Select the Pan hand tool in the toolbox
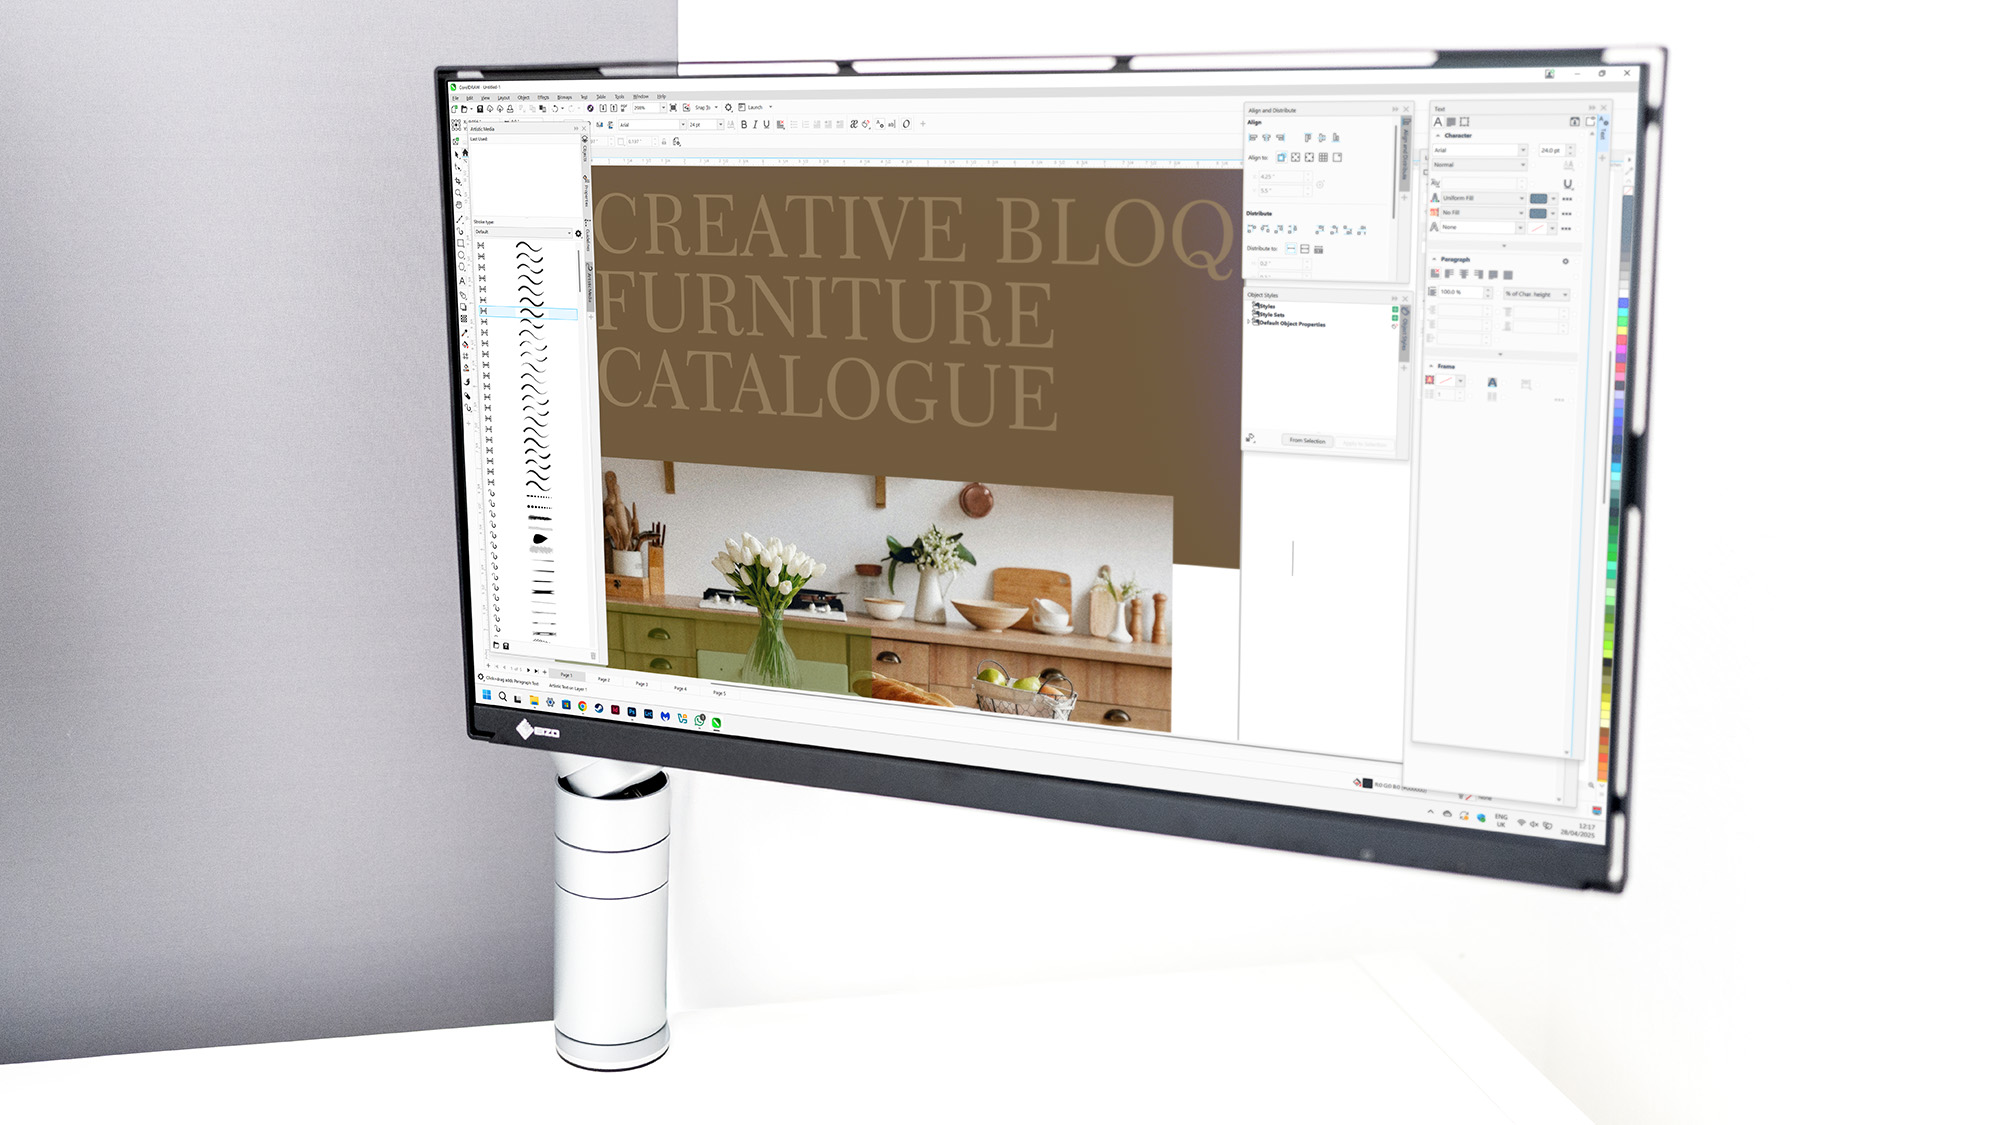Viewport: 2000px width, 1125px height. 459,205
